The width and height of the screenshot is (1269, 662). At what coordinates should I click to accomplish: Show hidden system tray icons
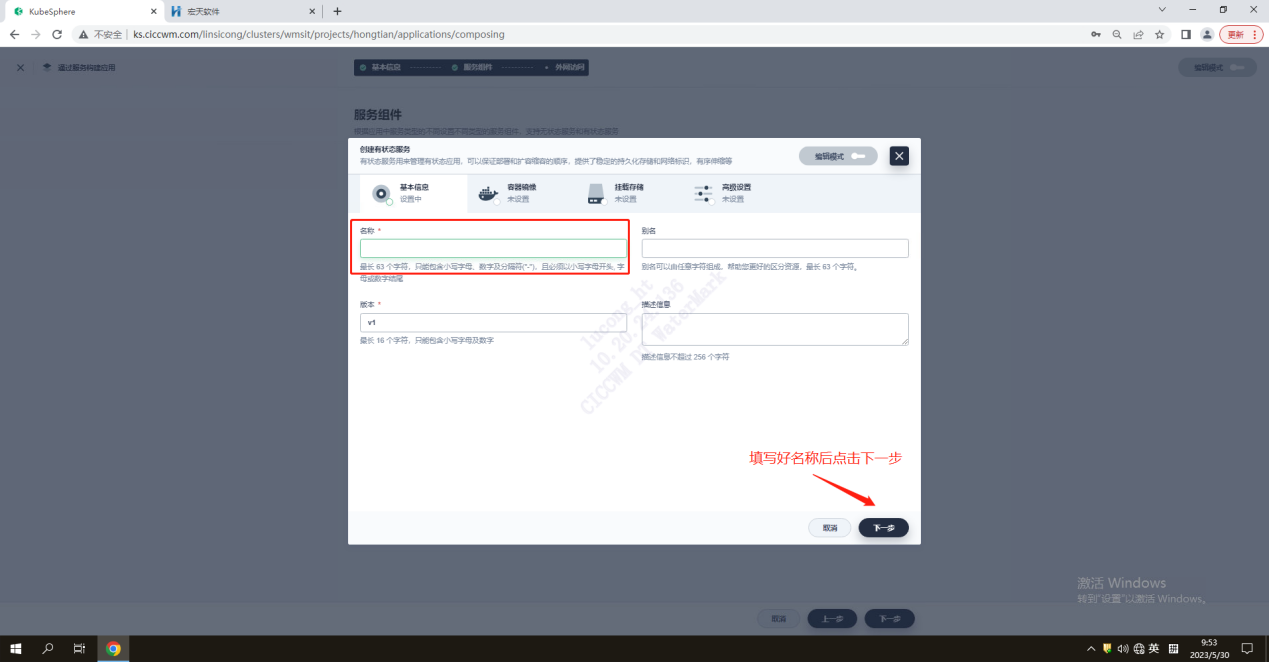pyautogui.click(x=1091, y=648)
